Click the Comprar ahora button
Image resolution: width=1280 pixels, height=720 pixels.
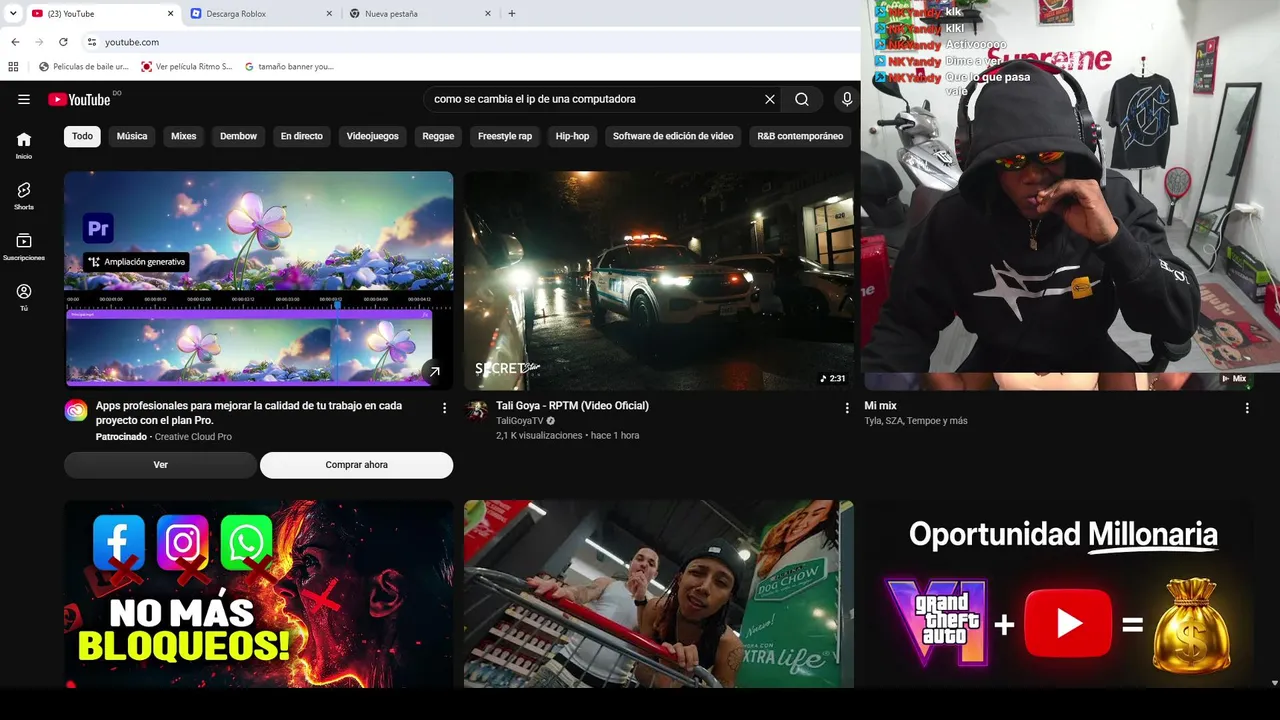click(x=356, y=465)
